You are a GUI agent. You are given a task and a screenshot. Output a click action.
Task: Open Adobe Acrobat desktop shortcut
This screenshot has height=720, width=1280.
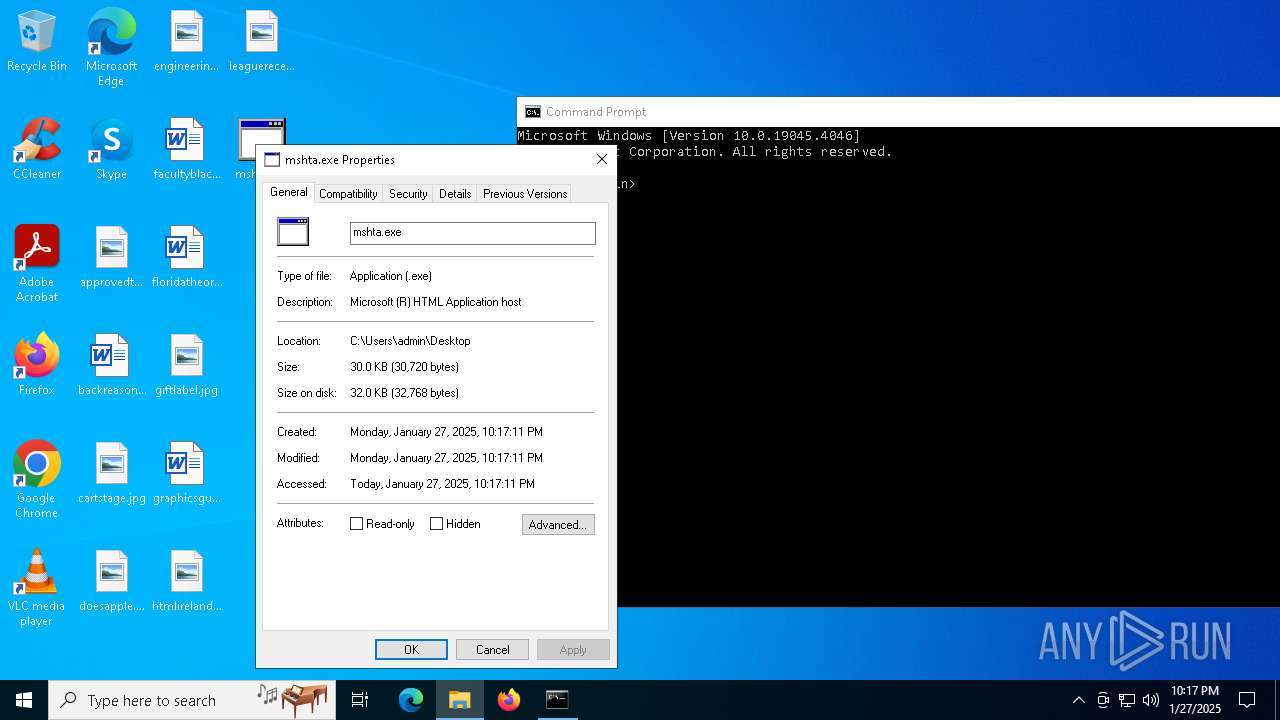(x=37, y=264)
